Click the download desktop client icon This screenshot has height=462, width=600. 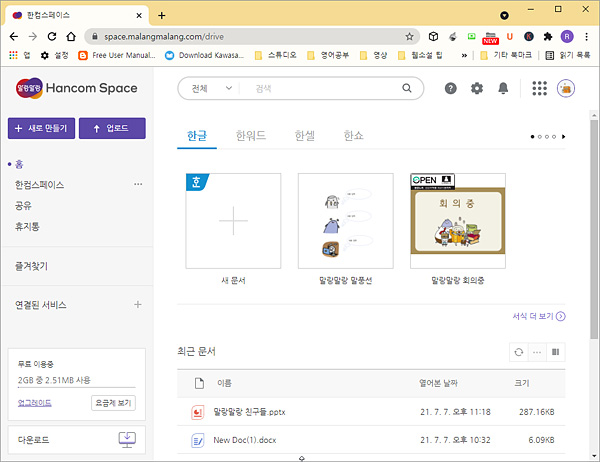click(x=127, y=440)
